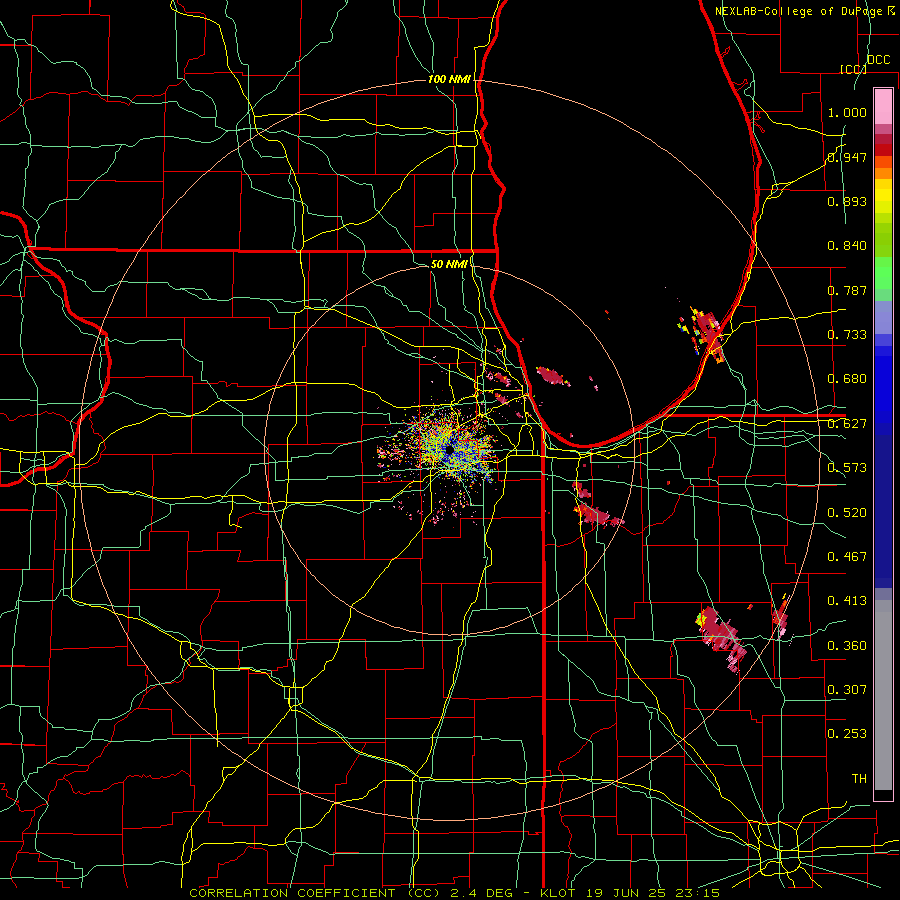Select the 0.893 scale value

[x=847, y=201]
